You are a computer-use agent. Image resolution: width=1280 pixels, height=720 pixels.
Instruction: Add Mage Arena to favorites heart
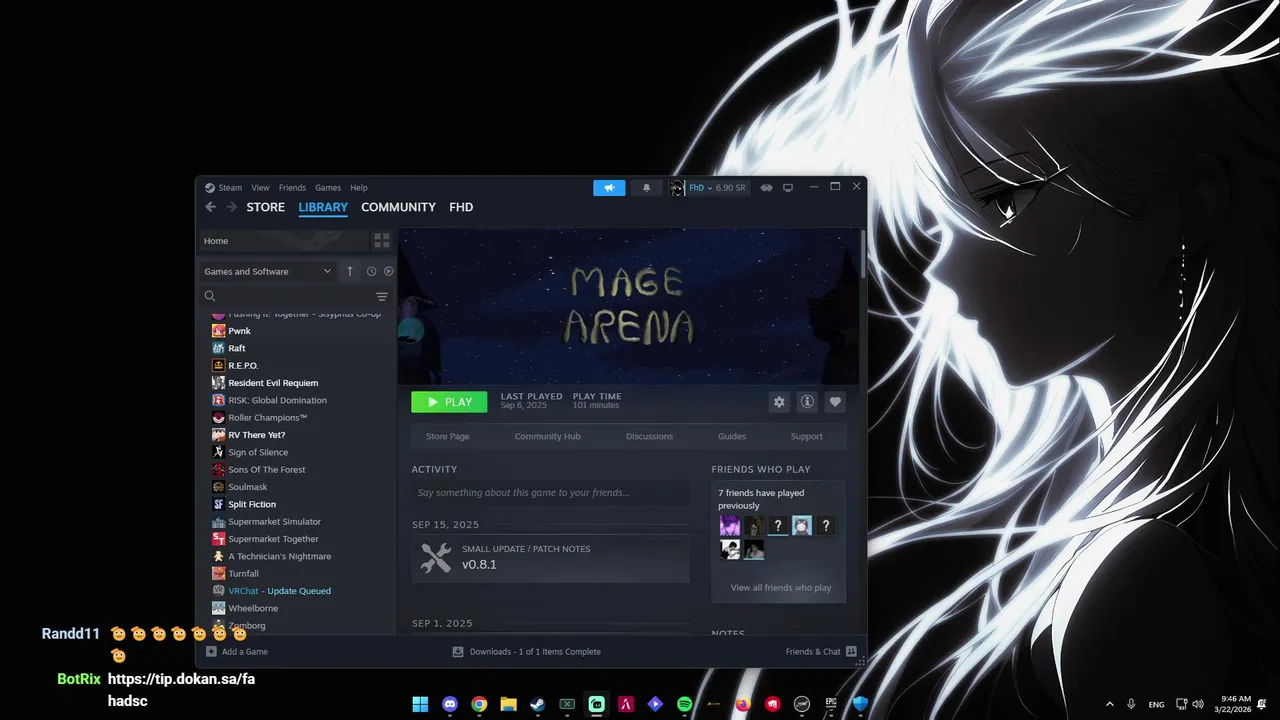pos(835,402)
